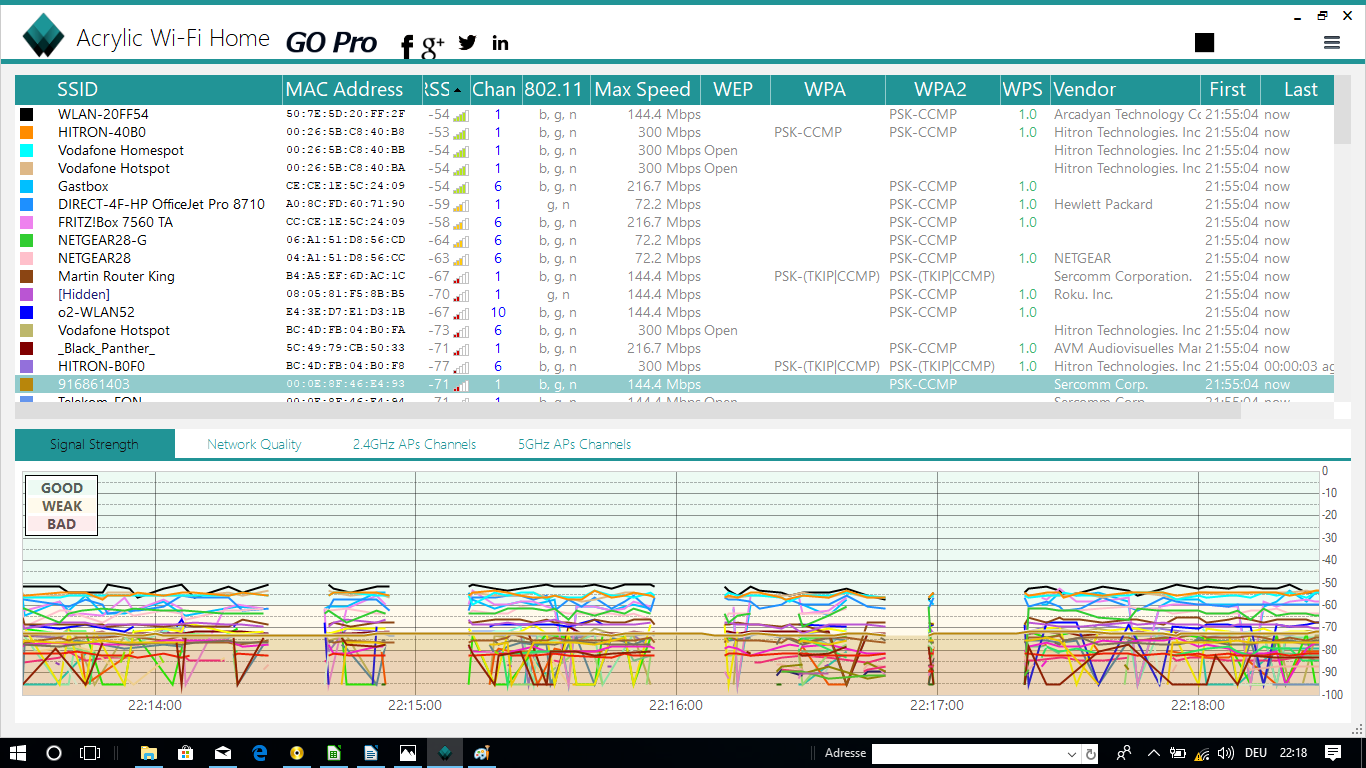This screenshot has width=1366, height=768.
Task: Click Roku. Inc vendor cell
Action: click(1083, 294)
